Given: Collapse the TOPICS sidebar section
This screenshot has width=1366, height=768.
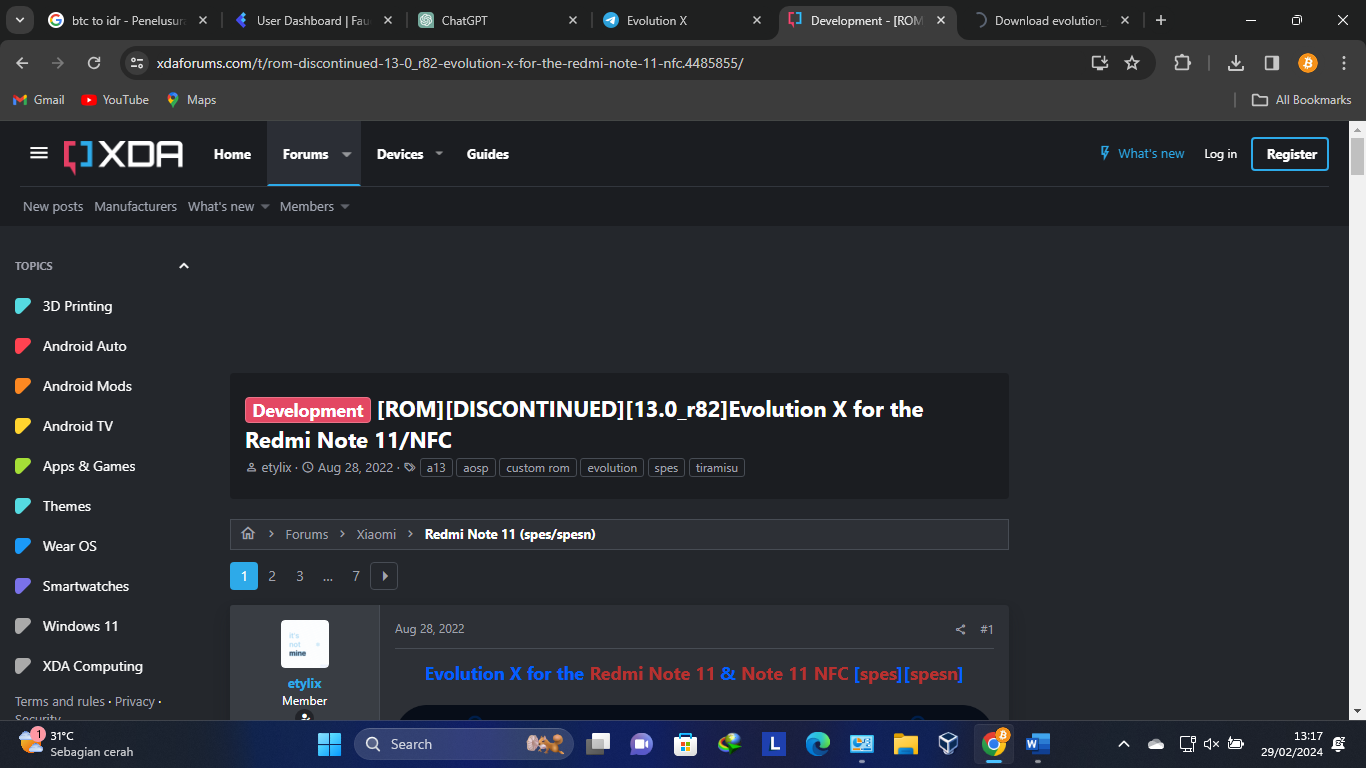Looking at the screenshot, I should click(183, 266).
